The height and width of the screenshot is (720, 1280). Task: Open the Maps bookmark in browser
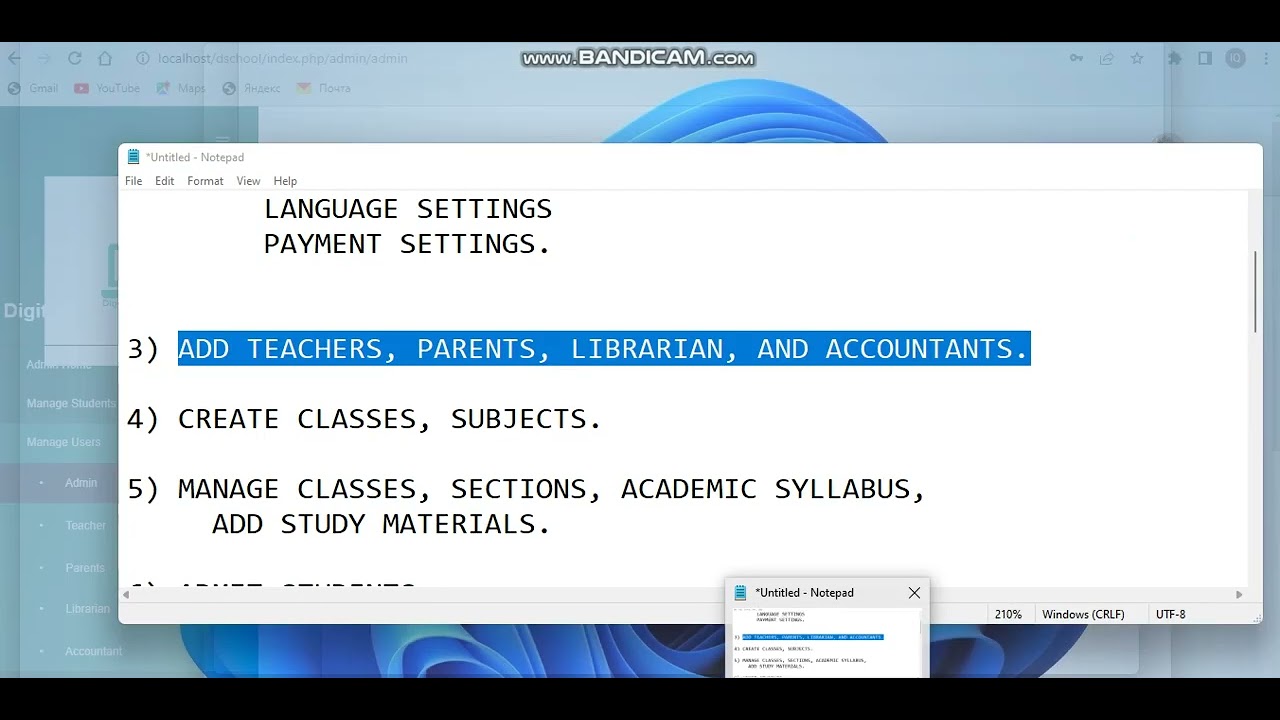pos(181,88)
